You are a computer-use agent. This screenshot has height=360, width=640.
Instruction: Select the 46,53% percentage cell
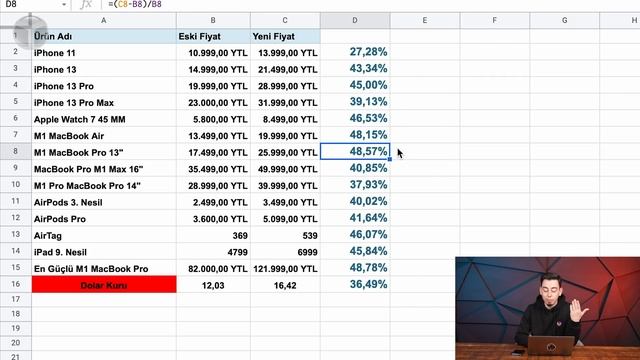pos(355,119)
